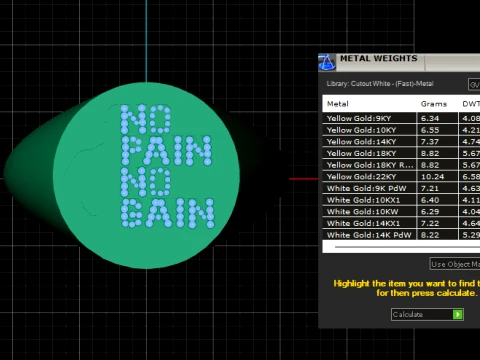Select the White Gold:10KX1 row
Image resolution: width=480 pixels, height=360 pixels.
[x=401, y=200]
